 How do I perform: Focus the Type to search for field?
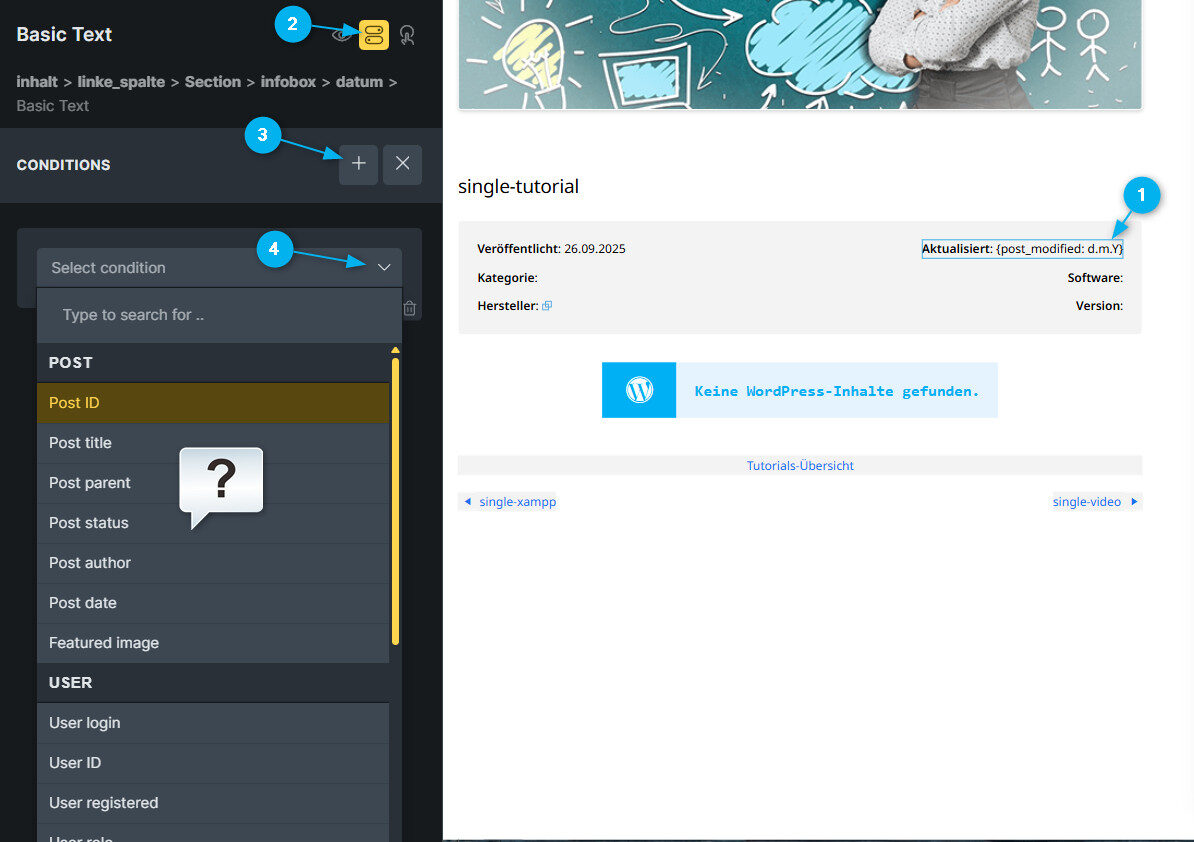coord(218,315)
